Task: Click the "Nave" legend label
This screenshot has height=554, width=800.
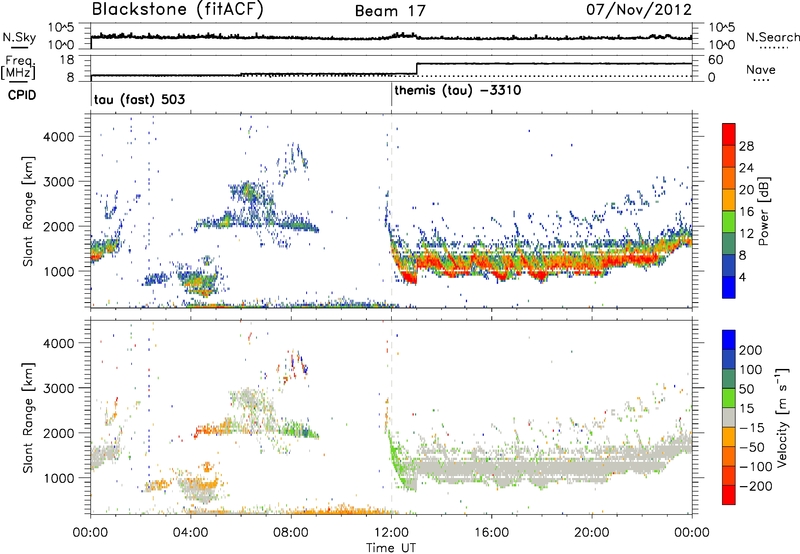Action: pos(761,69)
